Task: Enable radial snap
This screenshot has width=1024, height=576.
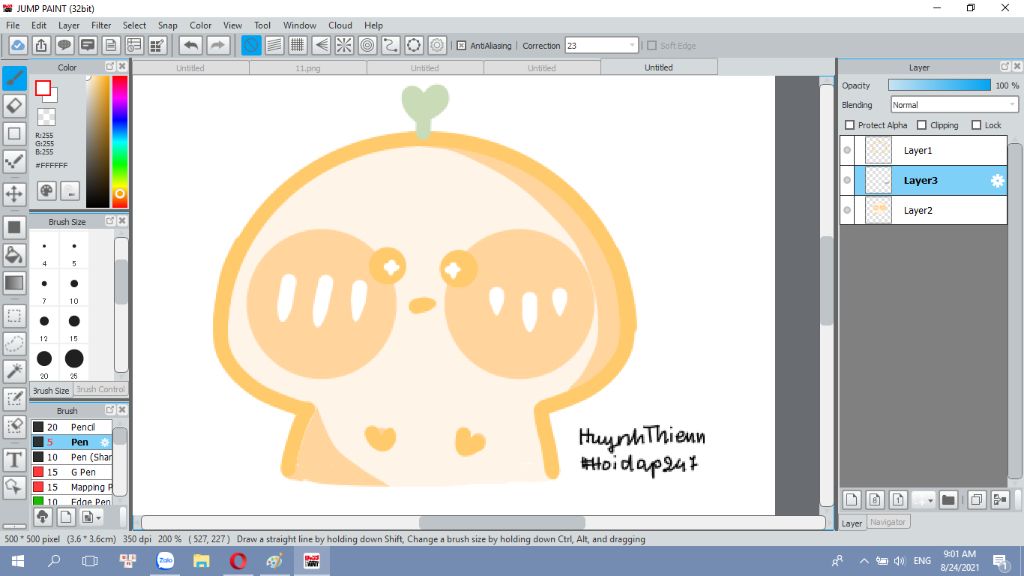Action: pyautogui.click(x=344, y=45)
